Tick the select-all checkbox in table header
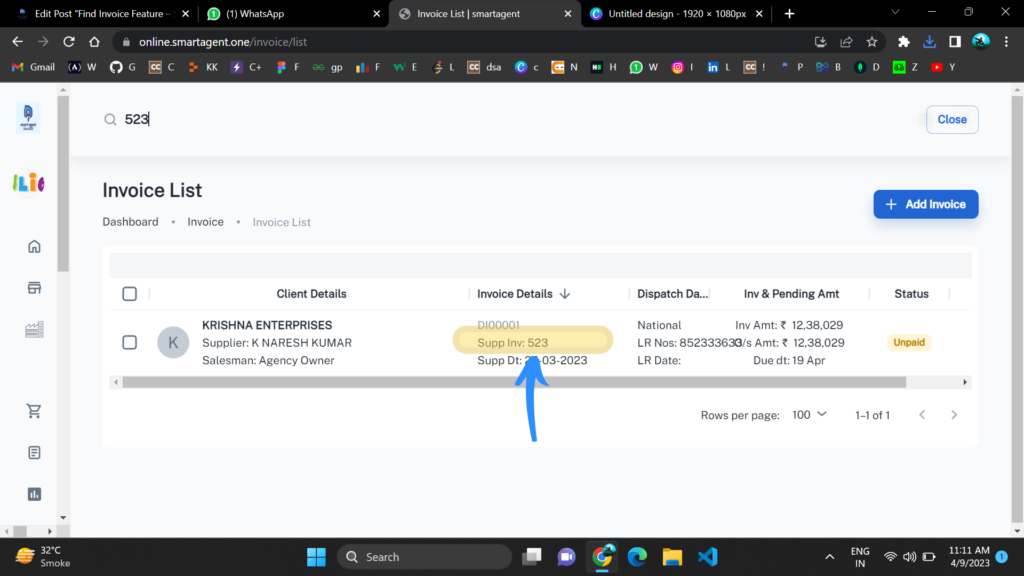 point(129,294)
